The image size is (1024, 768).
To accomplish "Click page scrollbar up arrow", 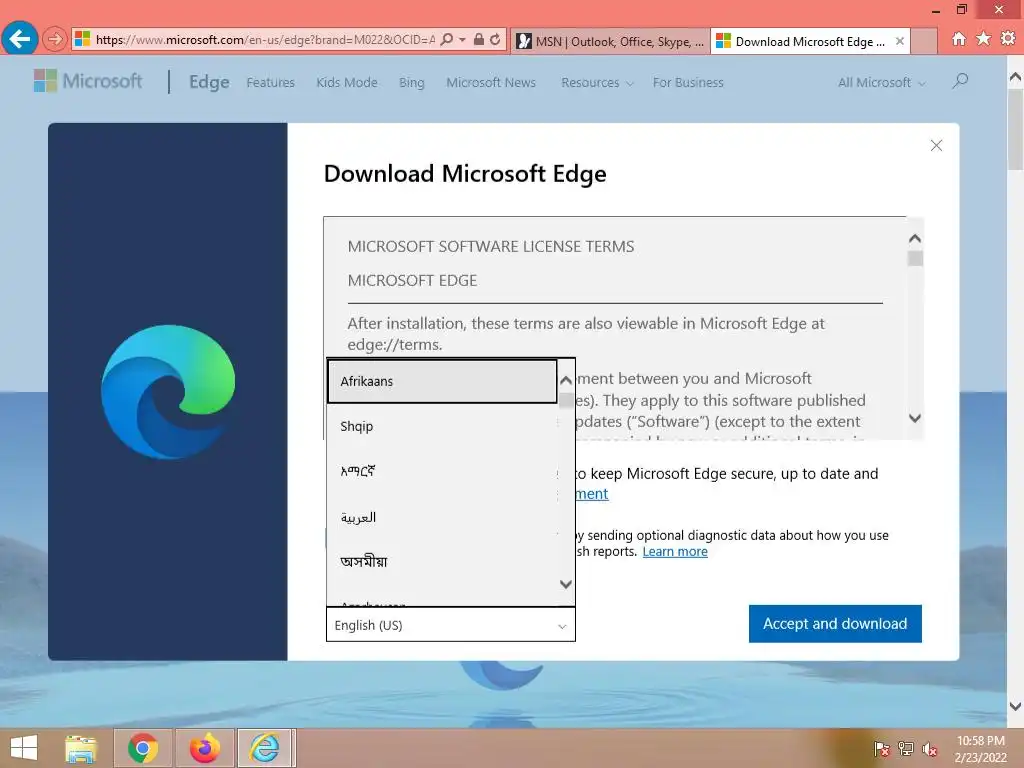I will point(1016,77).
